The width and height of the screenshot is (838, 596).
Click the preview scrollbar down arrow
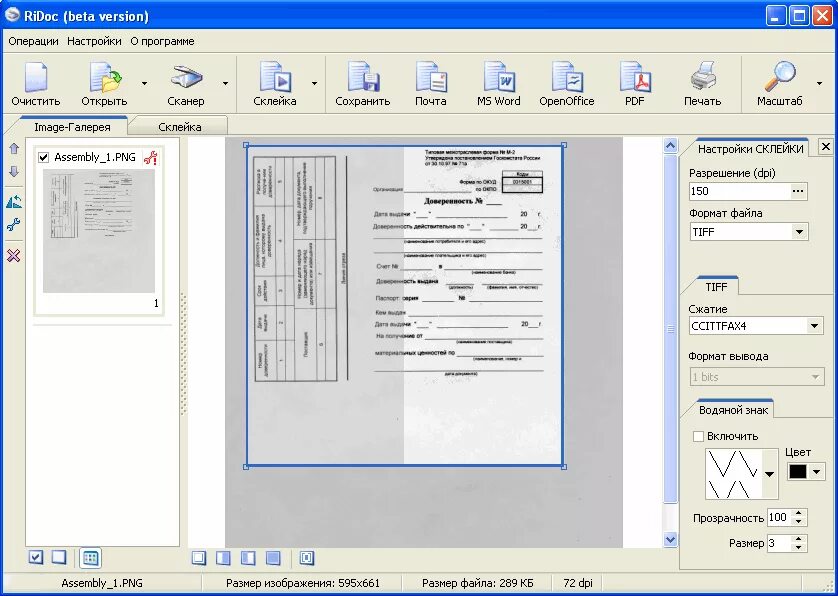tap(671, 540)
